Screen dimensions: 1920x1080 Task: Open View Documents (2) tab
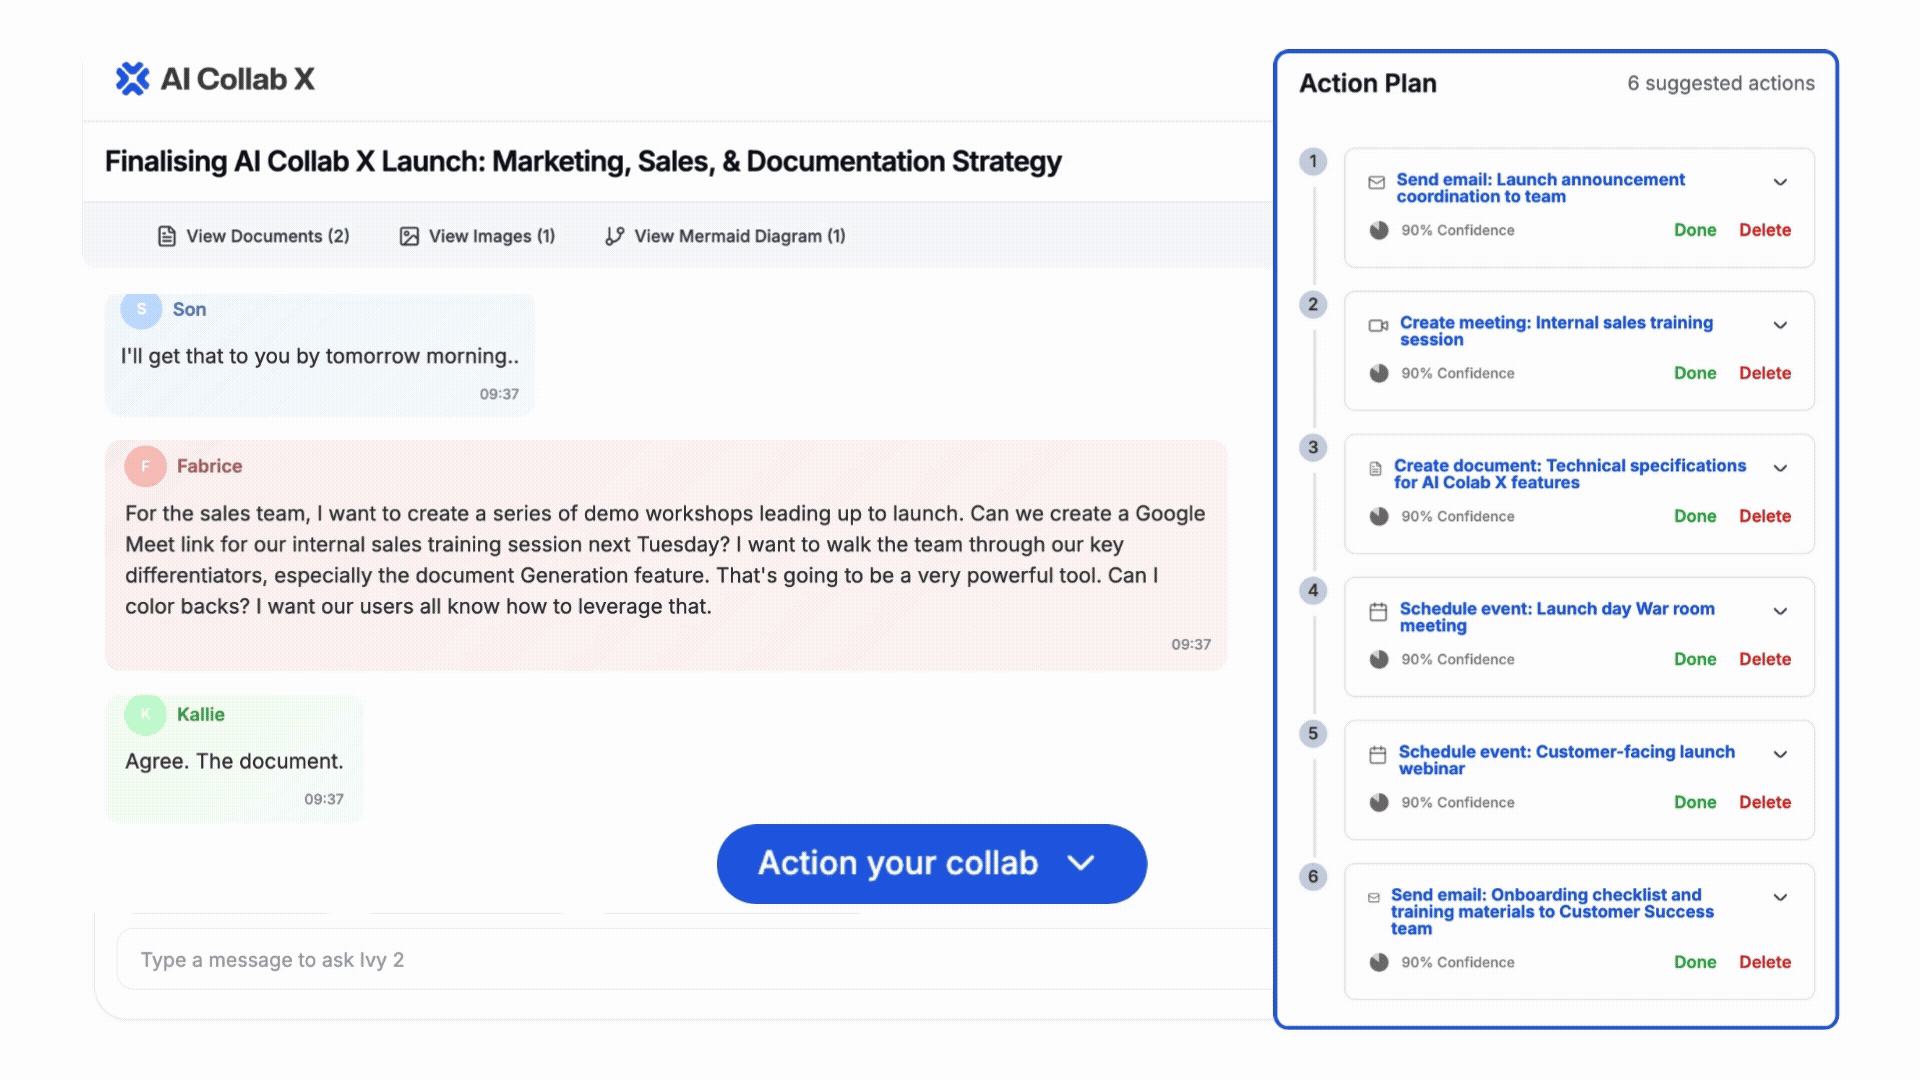tap(254, 236)
